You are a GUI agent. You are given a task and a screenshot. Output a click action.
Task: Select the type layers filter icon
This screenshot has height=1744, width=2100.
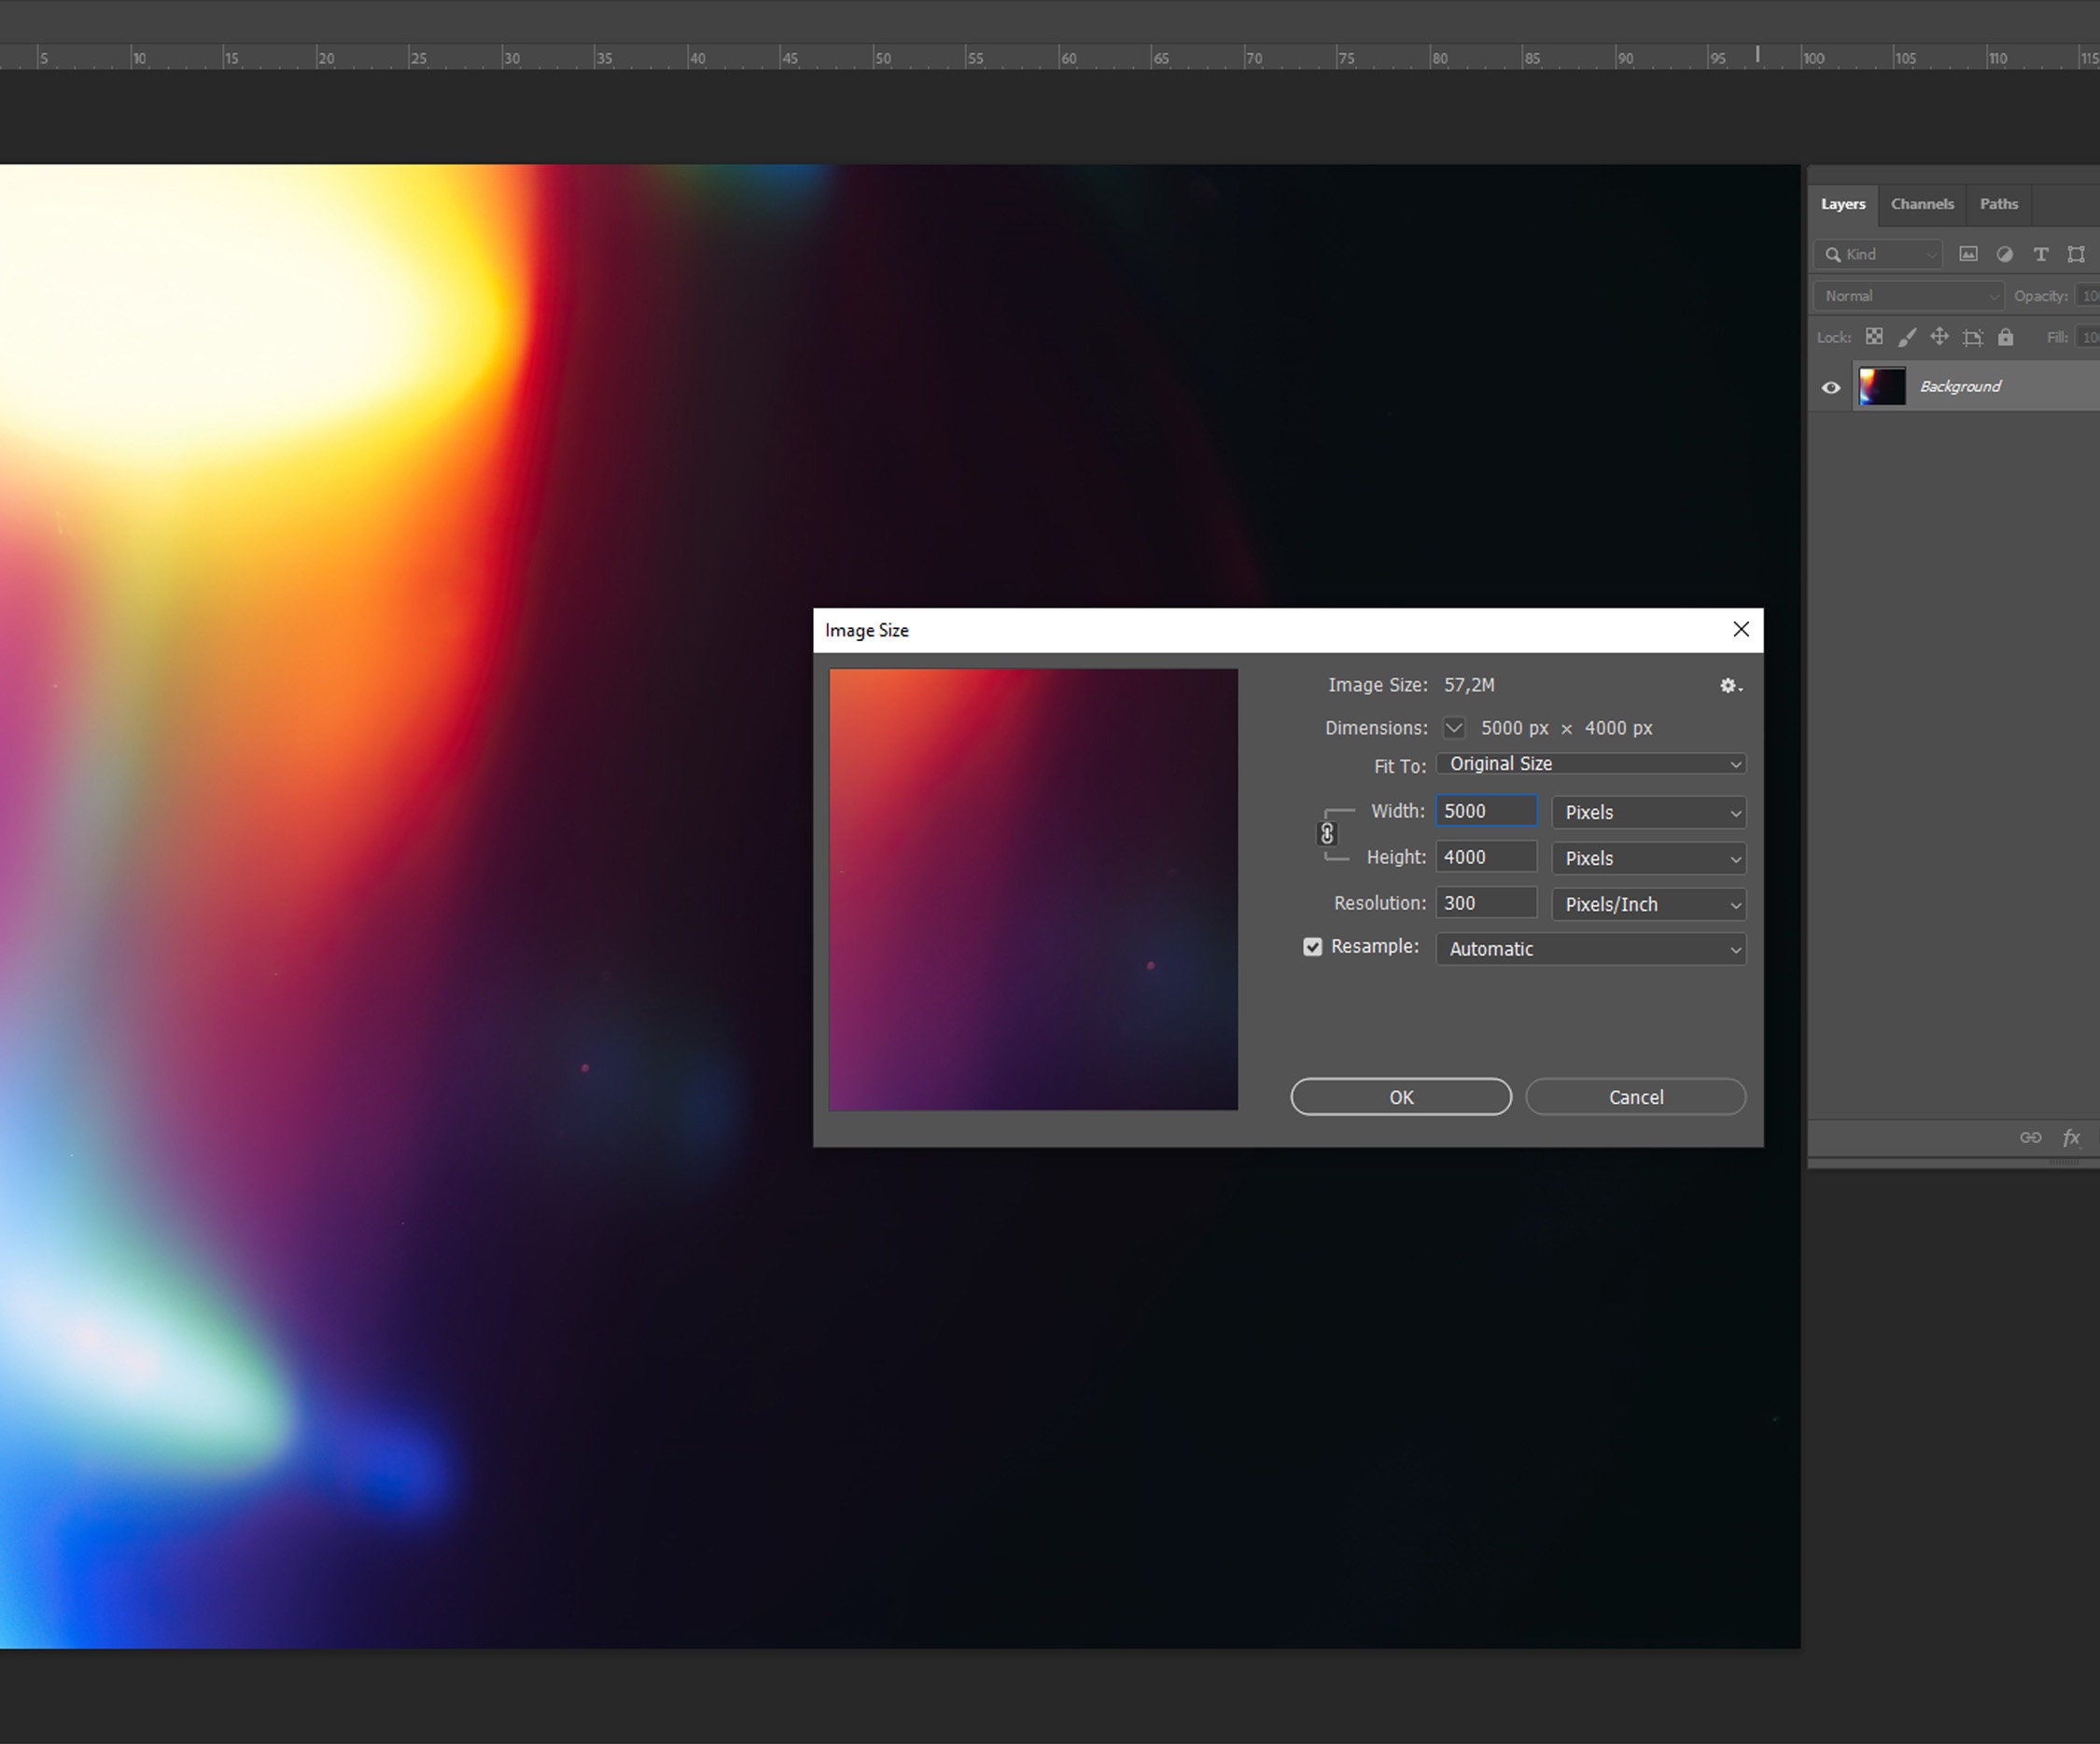2040,254
